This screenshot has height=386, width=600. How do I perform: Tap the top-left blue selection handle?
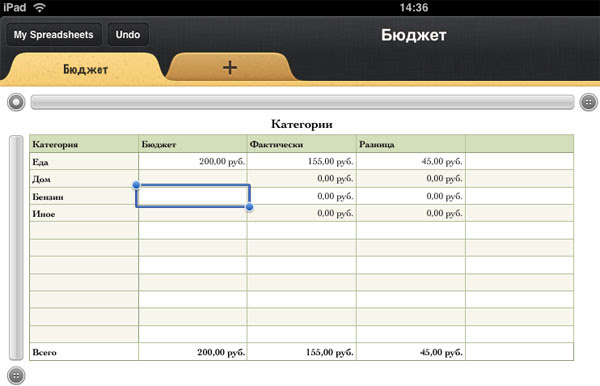click(x=136, y=185)
